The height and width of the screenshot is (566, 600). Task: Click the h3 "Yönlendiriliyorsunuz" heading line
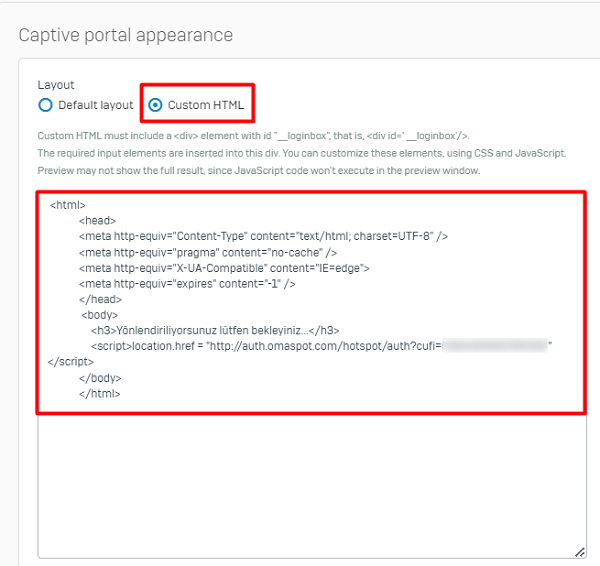pyautogui.click(x=215, y=330)
